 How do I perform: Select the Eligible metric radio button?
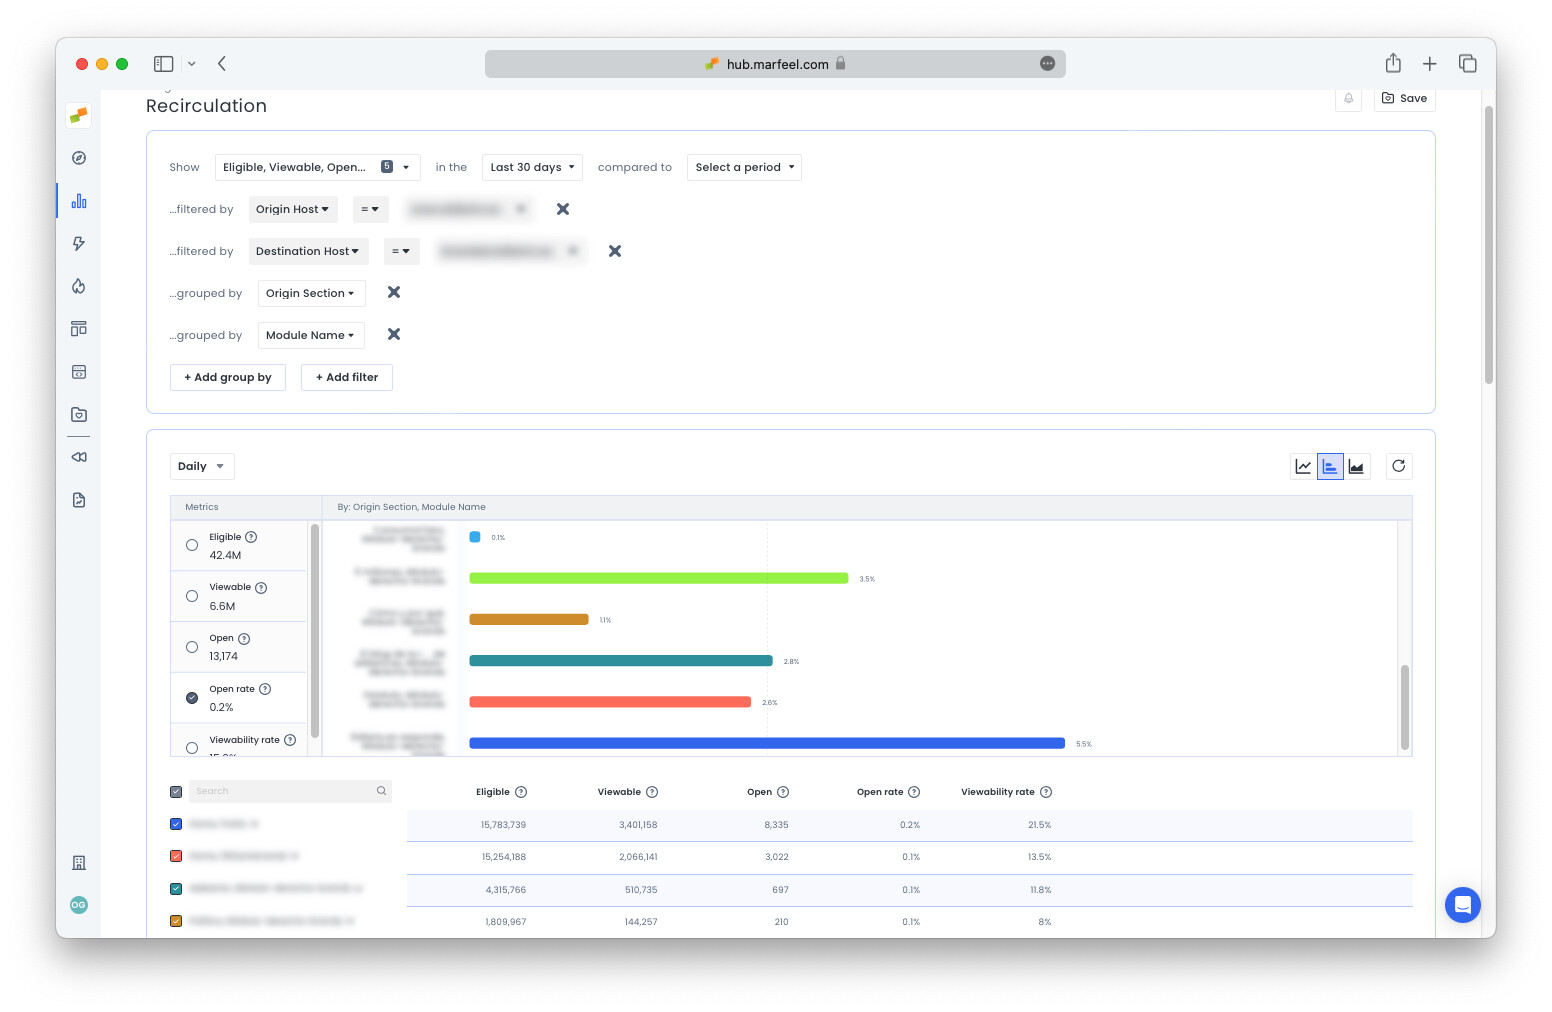tap(192, 545)
